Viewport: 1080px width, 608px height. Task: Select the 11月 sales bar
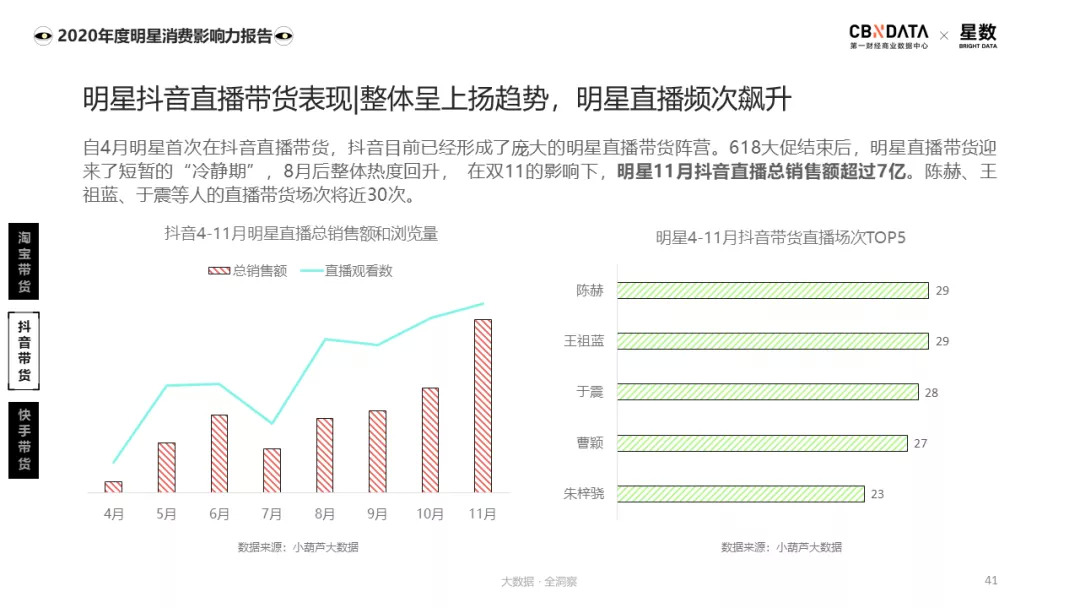pos(483,406)
